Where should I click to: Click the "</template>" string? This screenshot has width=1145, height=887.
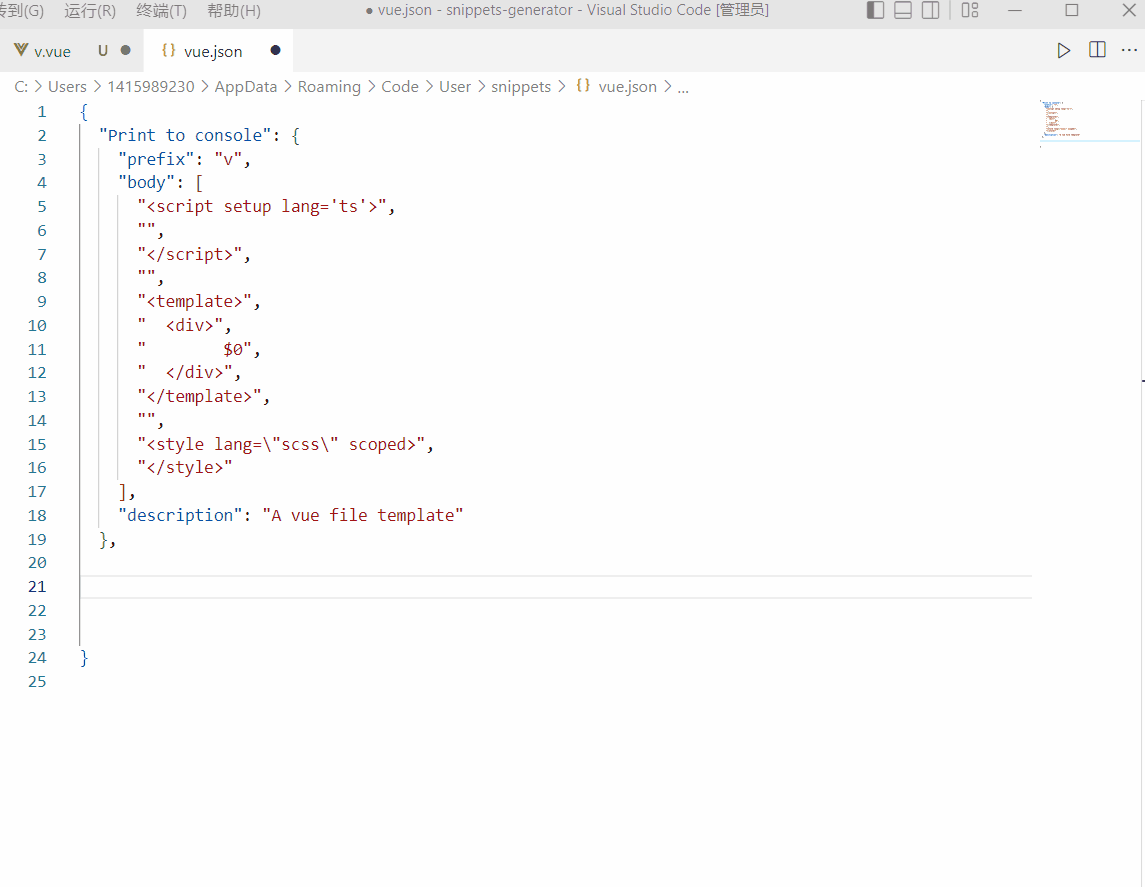pyautogui.click(x=199, y=396)
